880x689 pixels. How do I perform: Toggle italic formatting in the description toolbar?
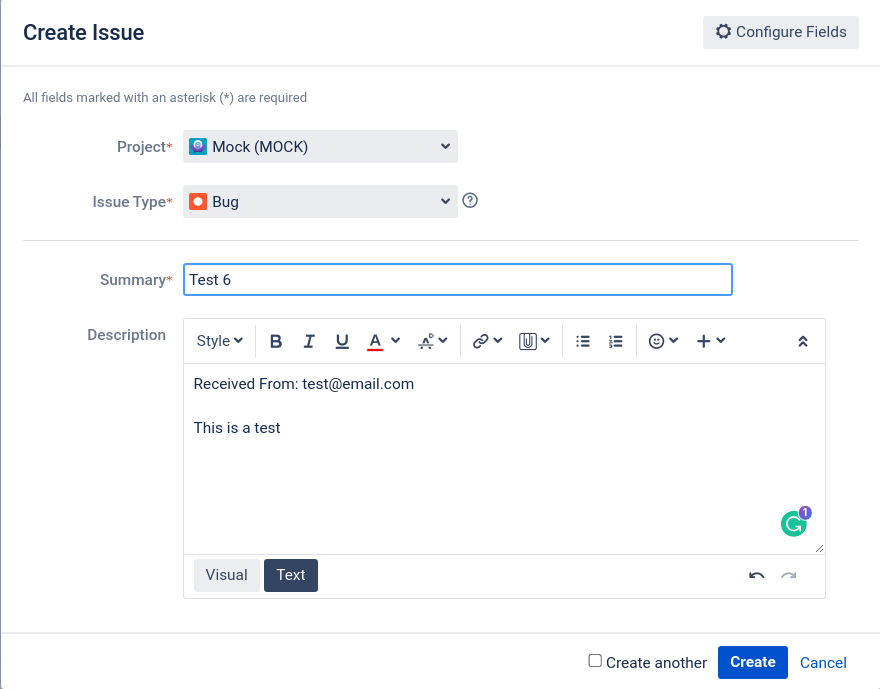309,341
